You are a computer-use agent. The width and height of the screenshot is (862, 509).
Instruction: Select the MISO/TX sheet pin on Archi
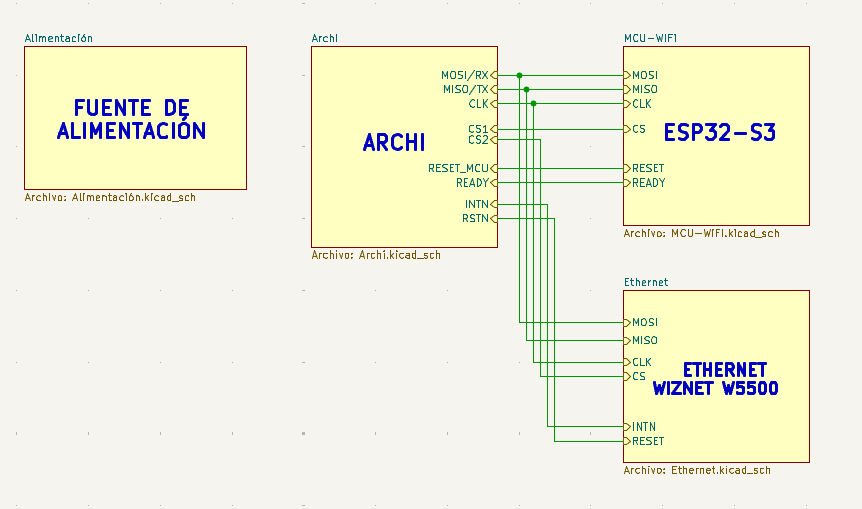pyautogui.click(x=470, y=89)
